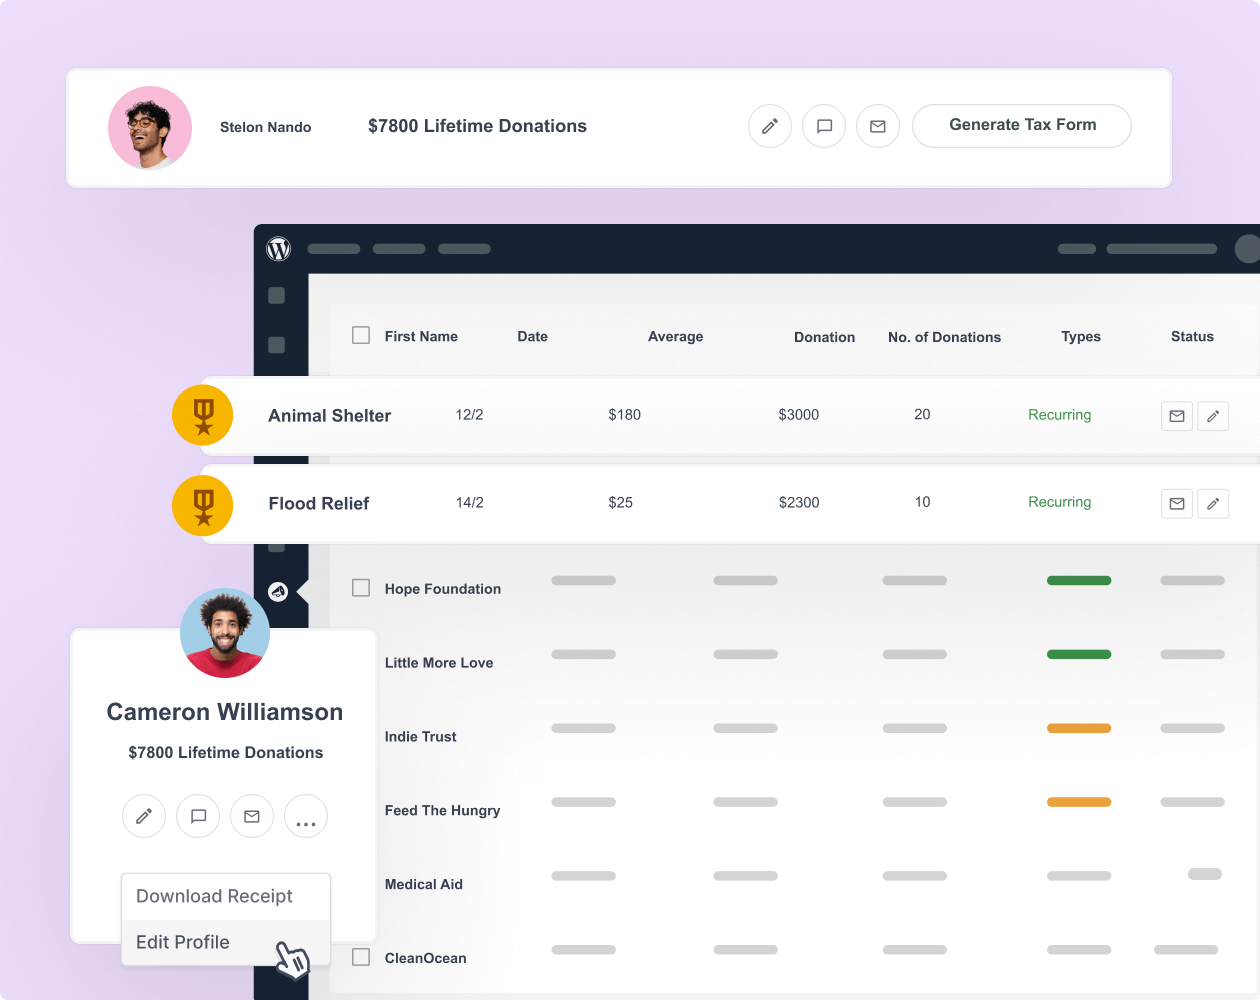Click the megaphone icon in the dark sidebar
Screen dimensions: 1260x1000
point(277,592)
